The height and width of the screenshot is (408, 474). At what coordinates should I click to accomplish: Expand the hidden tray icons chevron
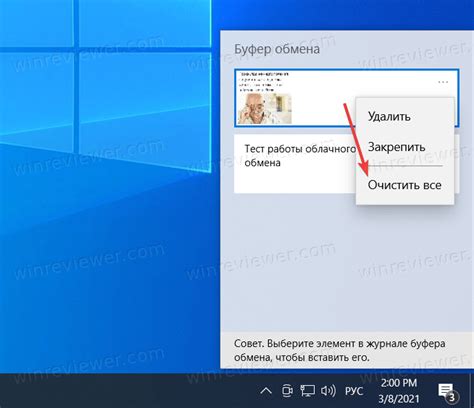pos(266,391)
